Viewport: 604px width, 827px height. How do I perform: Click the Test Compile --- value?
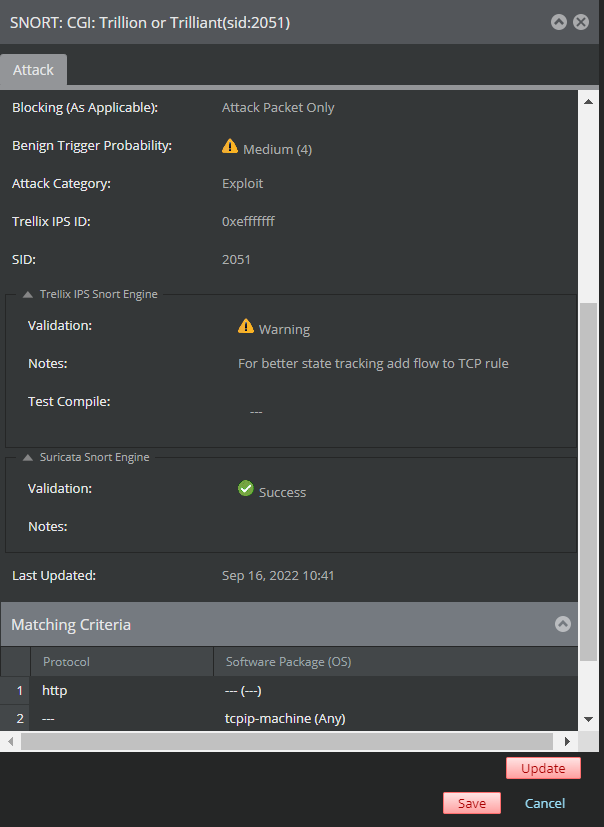point(256,412)
